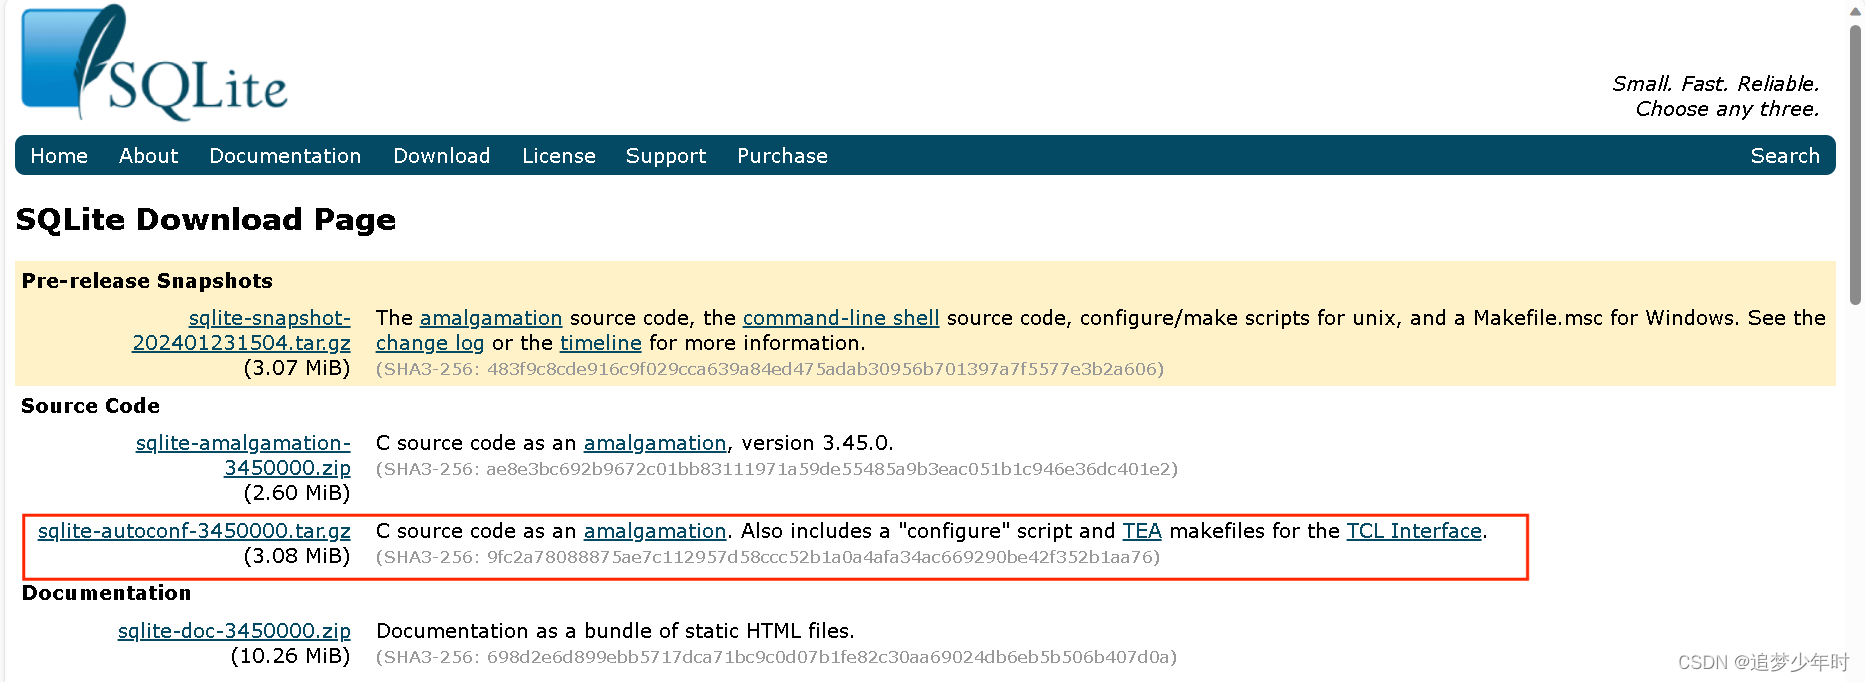Open amalgamation link in autoconf description

[x=655, y=531]
